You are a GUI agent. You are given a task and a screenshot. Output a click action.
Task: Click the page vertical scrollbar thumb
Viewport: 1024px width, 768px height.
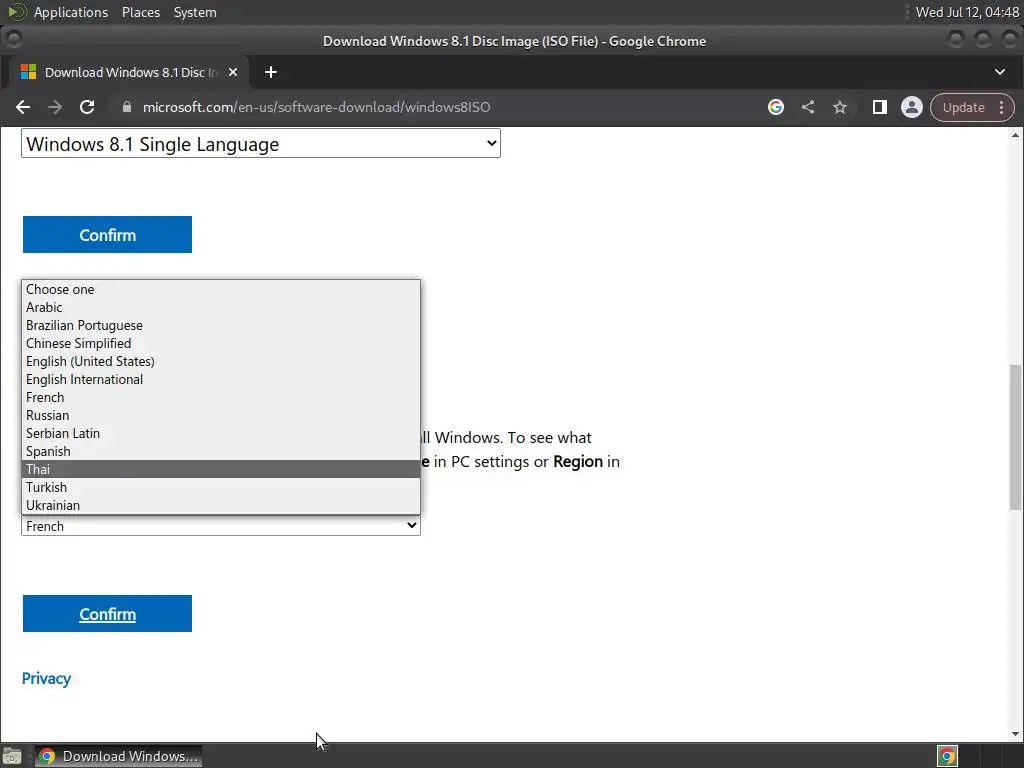tap(1015, 438)
